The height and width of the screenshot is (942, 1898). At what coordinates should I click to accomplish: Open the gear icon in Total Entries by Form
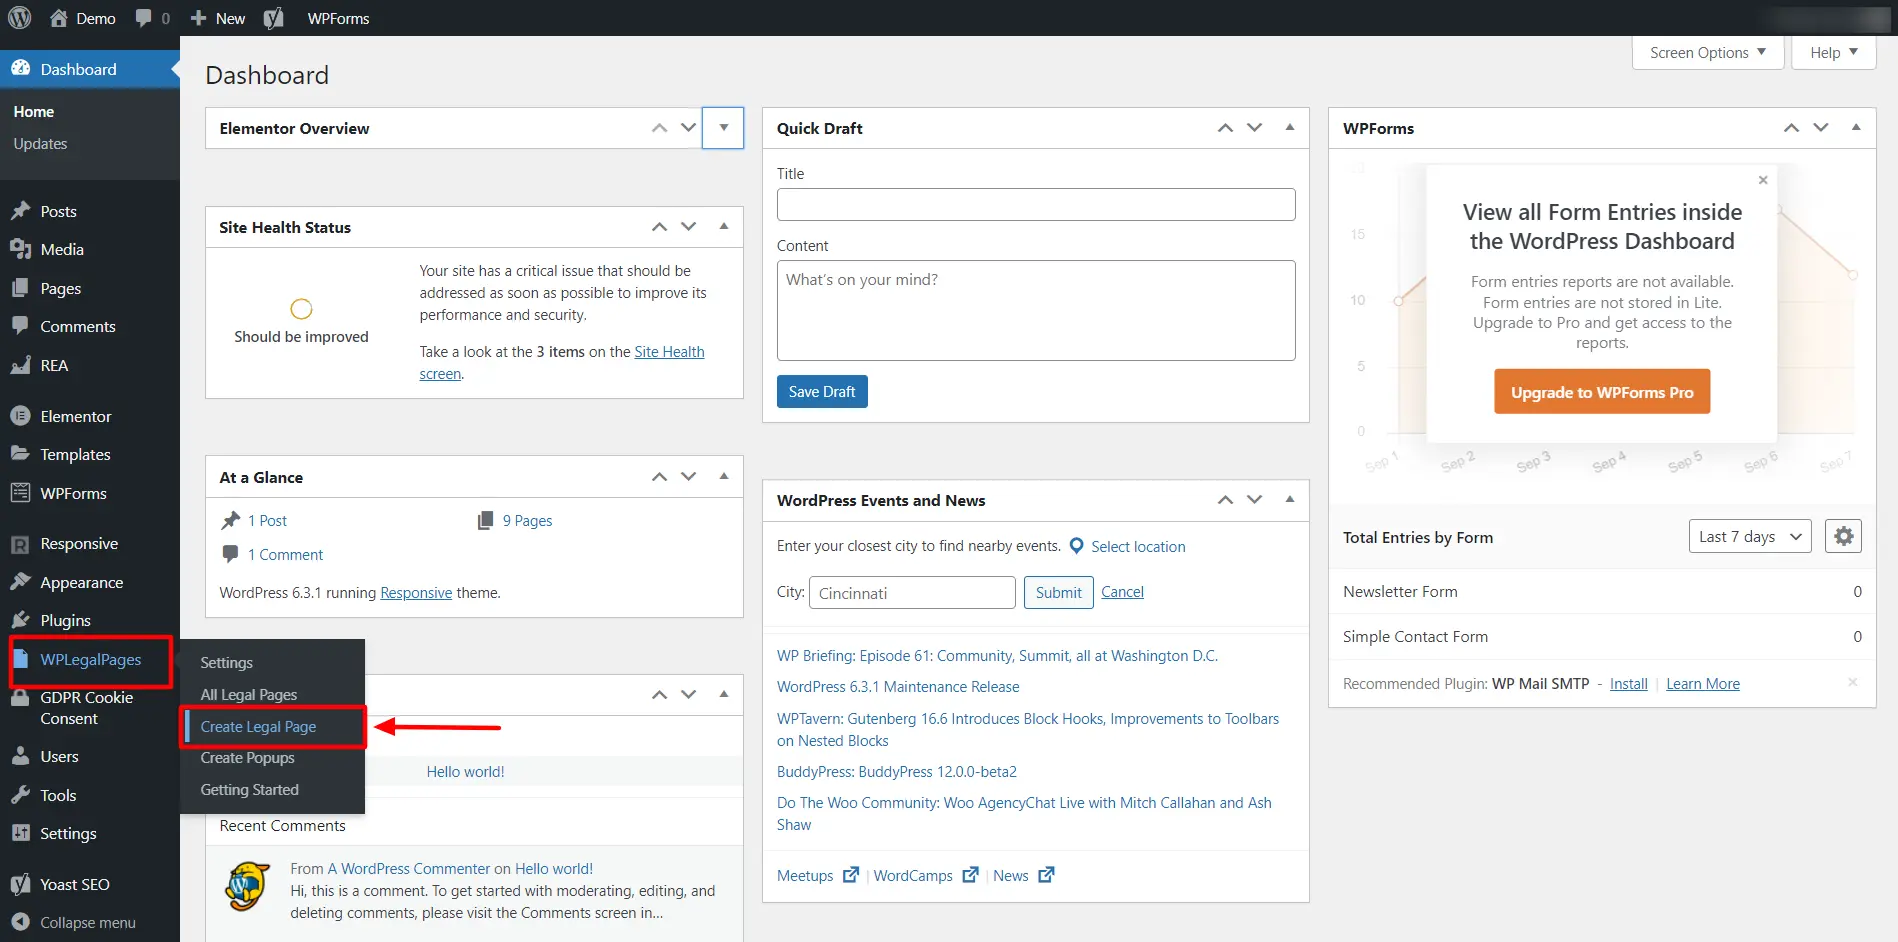[1843, 536]
